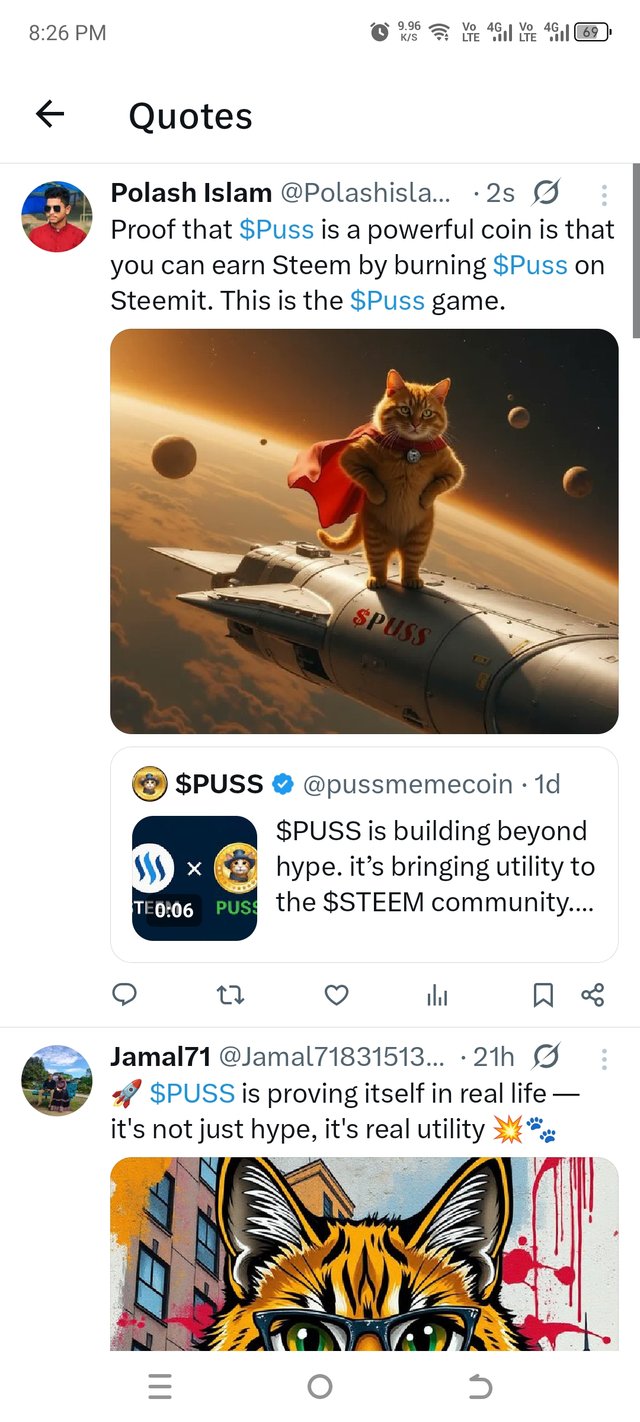
Task: Open the quoted @pussmemecoin post
Action: 434,866
